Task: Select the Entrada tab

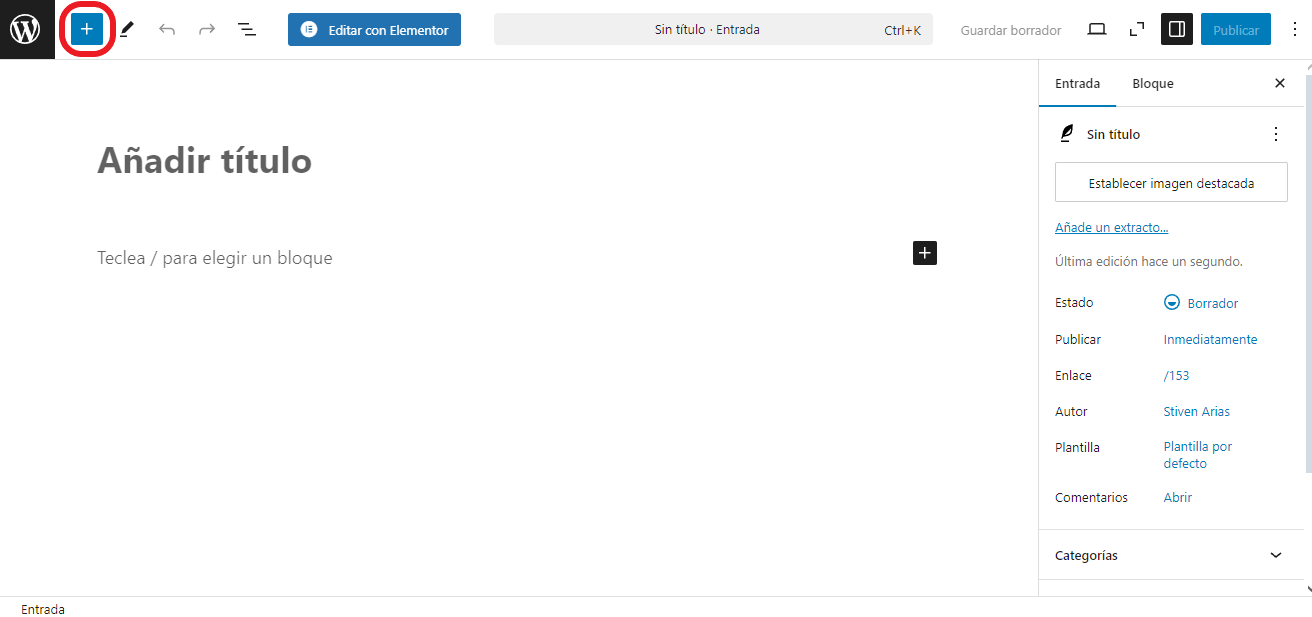Action: point(1077,83)
